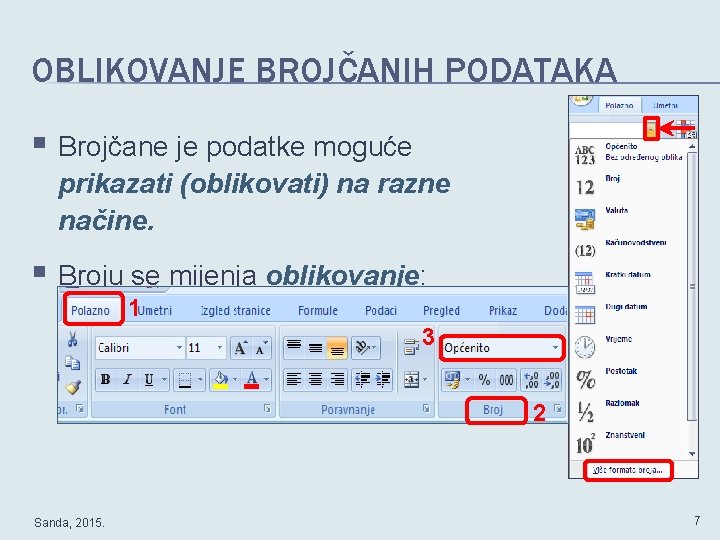Screen dimensions: 720x540
Task: Click Merge and Center icon
Action: 411,380
